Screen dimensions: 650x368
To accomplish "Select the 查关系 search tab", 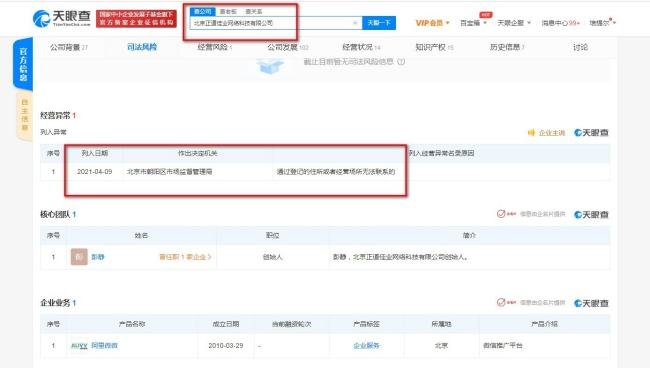I will (x=254, y=12).
